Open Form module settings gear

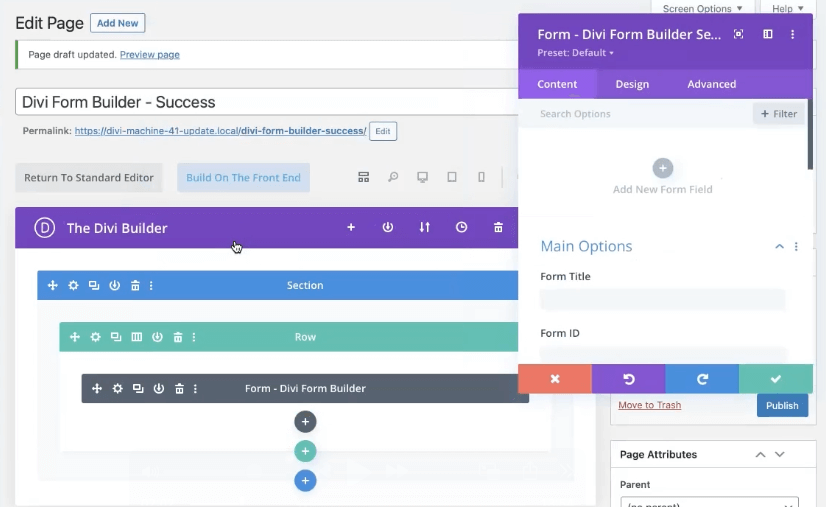click(117, 388)
